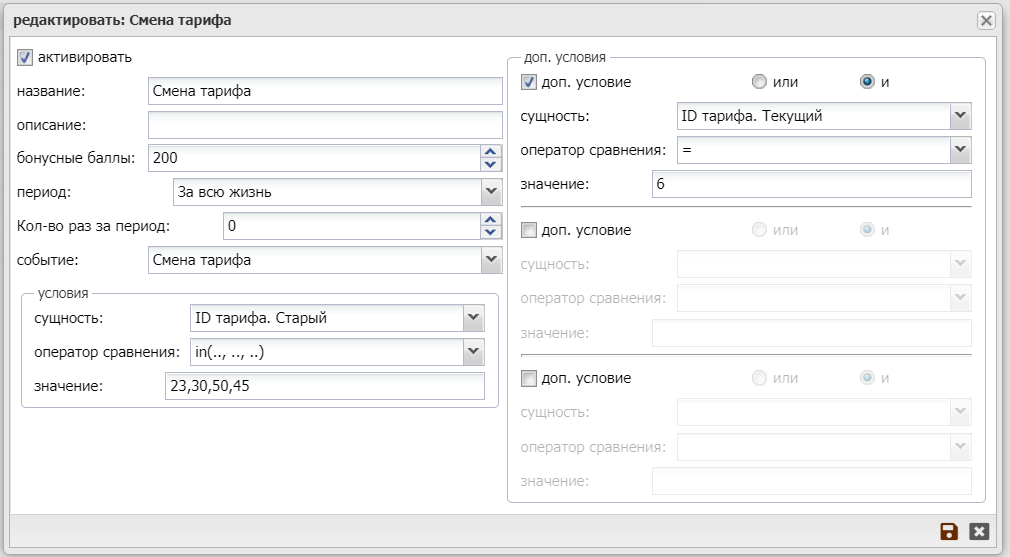Decrease times-per-period count with the down arrow
The width and height of the screenshot is (1010, 557).
[490, 232]
